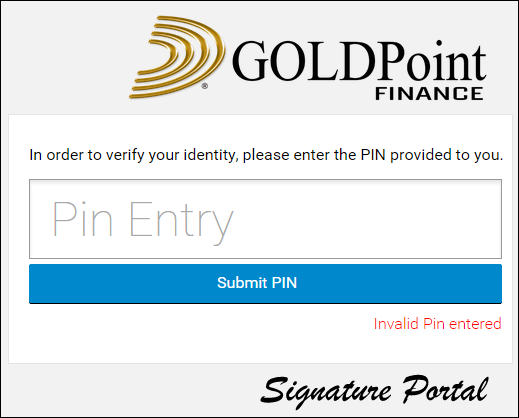Viewport: 519px width, 418px height.
Task: Click the Submit PIN button
Action: coord(265,284)
